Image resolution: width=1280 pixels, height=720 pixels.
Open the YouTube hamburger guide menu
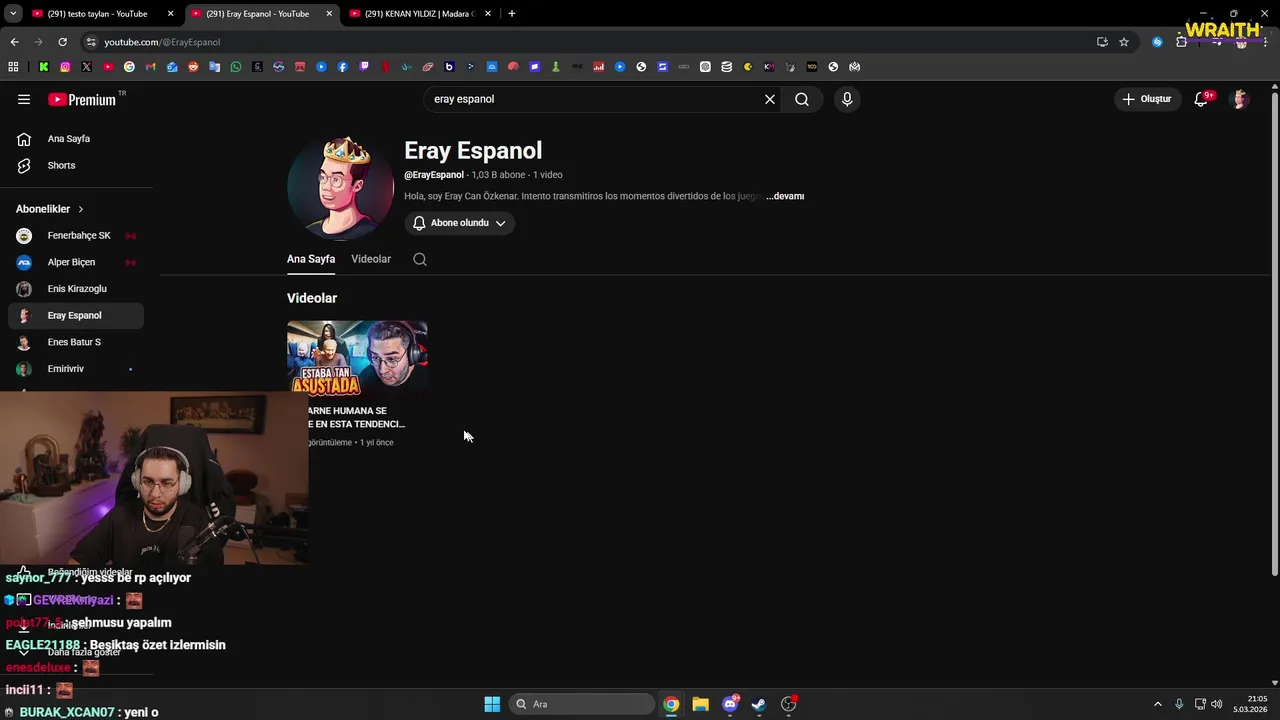click(24, 99)
